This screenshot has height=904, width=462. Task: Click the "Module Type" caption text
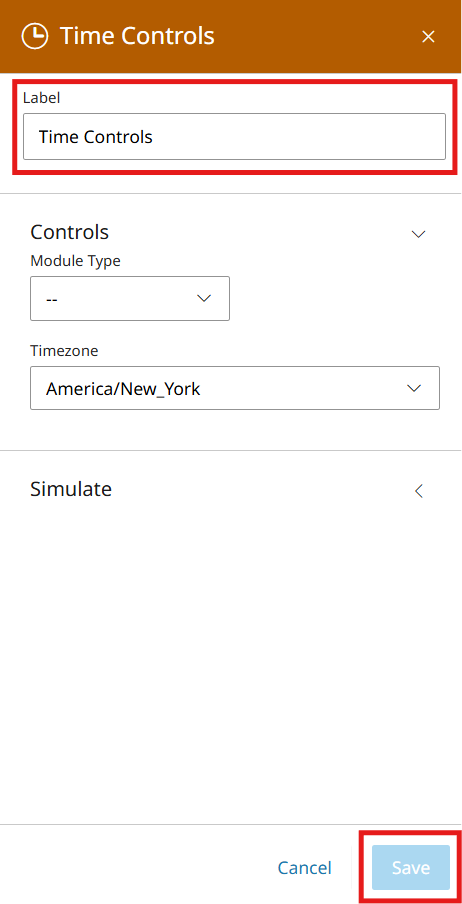76,261
